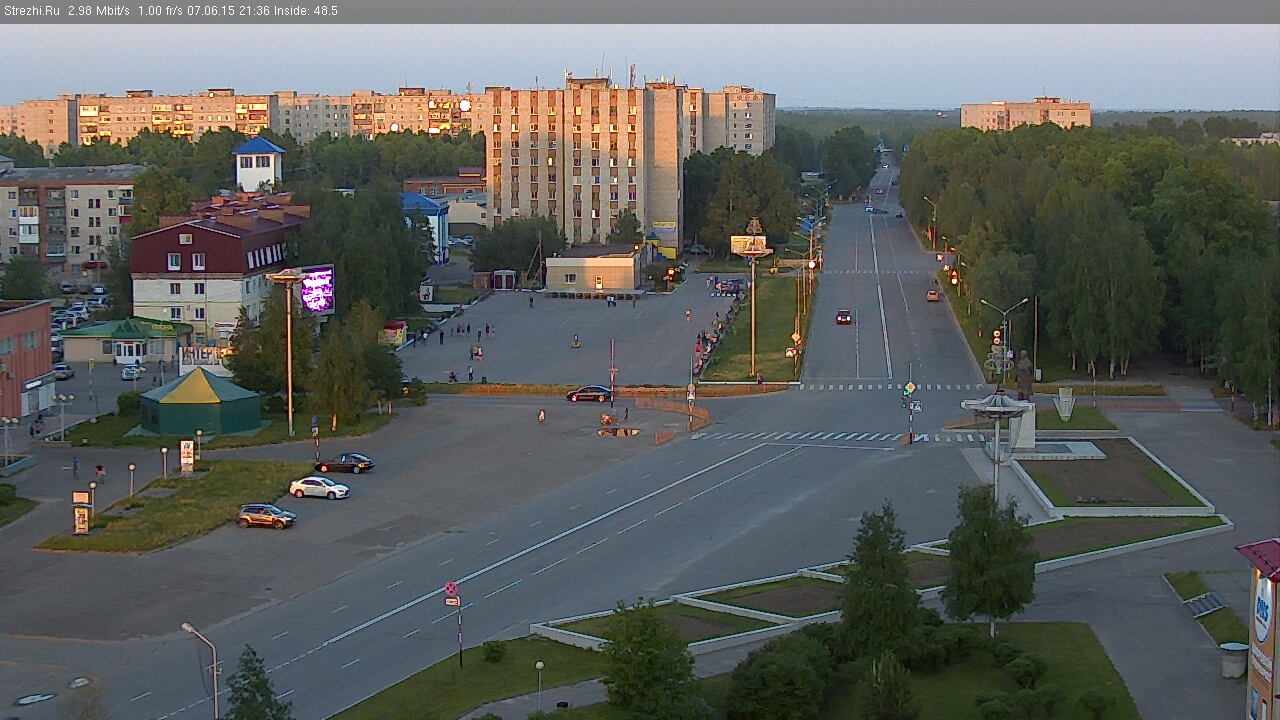Click the "1.00 fr/s" frame rate value
The width and height of the screenshot is (1280, 720).
pyautogui.click(x=160, y=11)
